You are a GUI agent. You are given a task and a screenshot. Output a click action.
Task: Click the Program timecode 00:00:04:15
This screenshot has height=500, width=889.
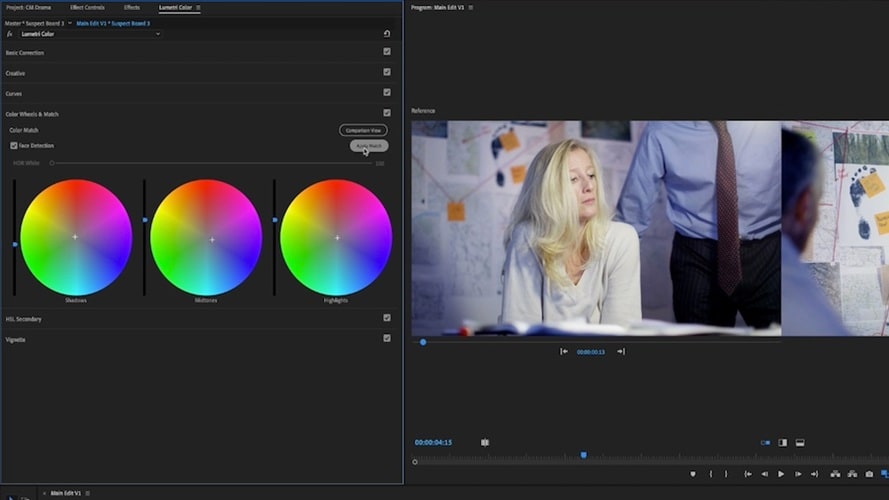click(x=433, y=443)
